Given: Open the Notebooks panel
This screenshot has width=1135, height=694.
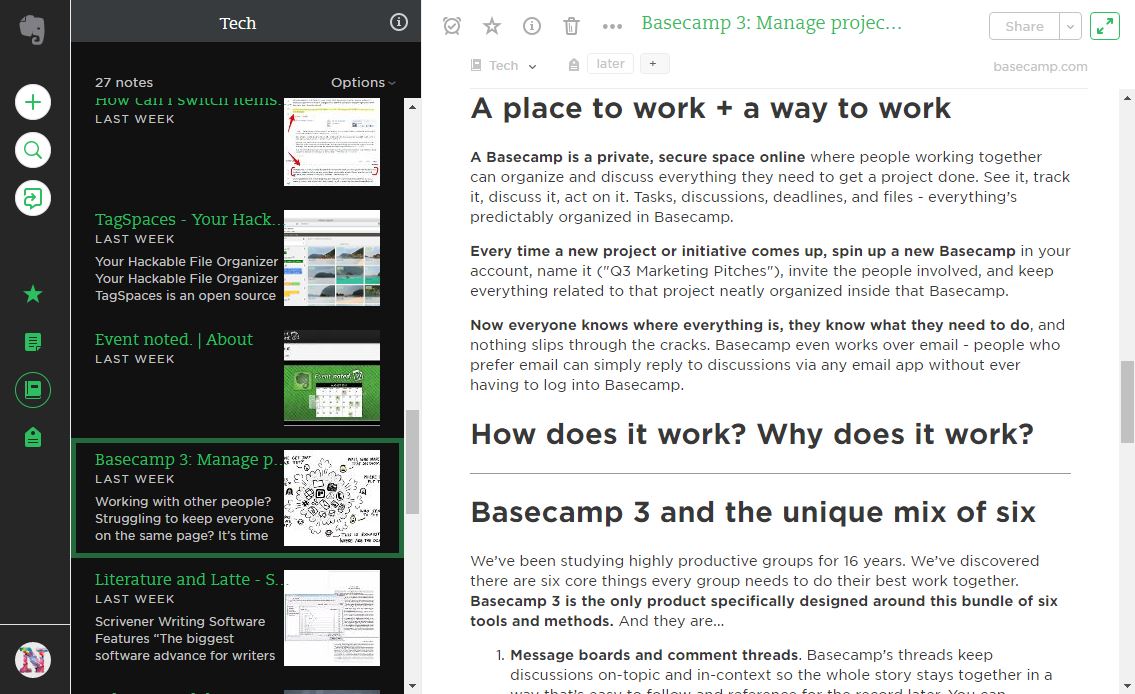Looking at the screenshot, I should click(x=33, y=389).
